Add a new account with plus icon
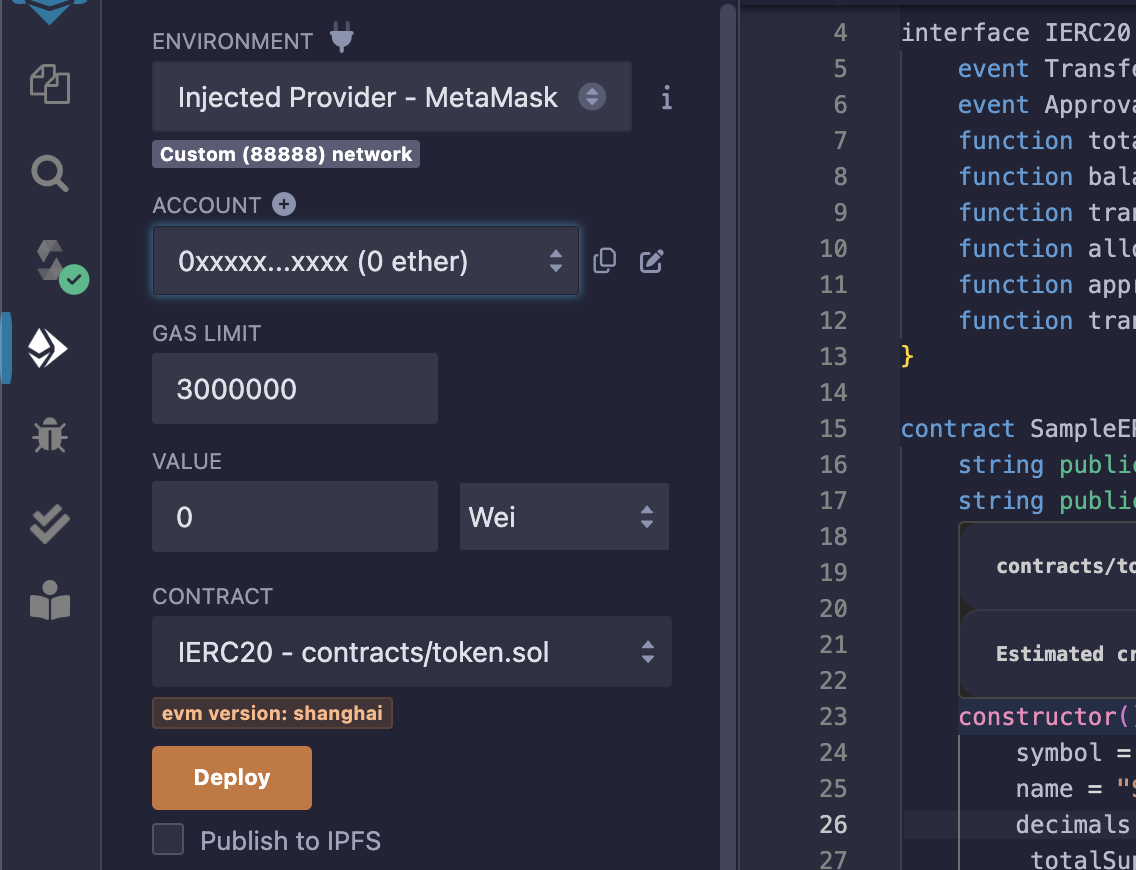This screenshot has width=1136, height=870. coord(284,204)
